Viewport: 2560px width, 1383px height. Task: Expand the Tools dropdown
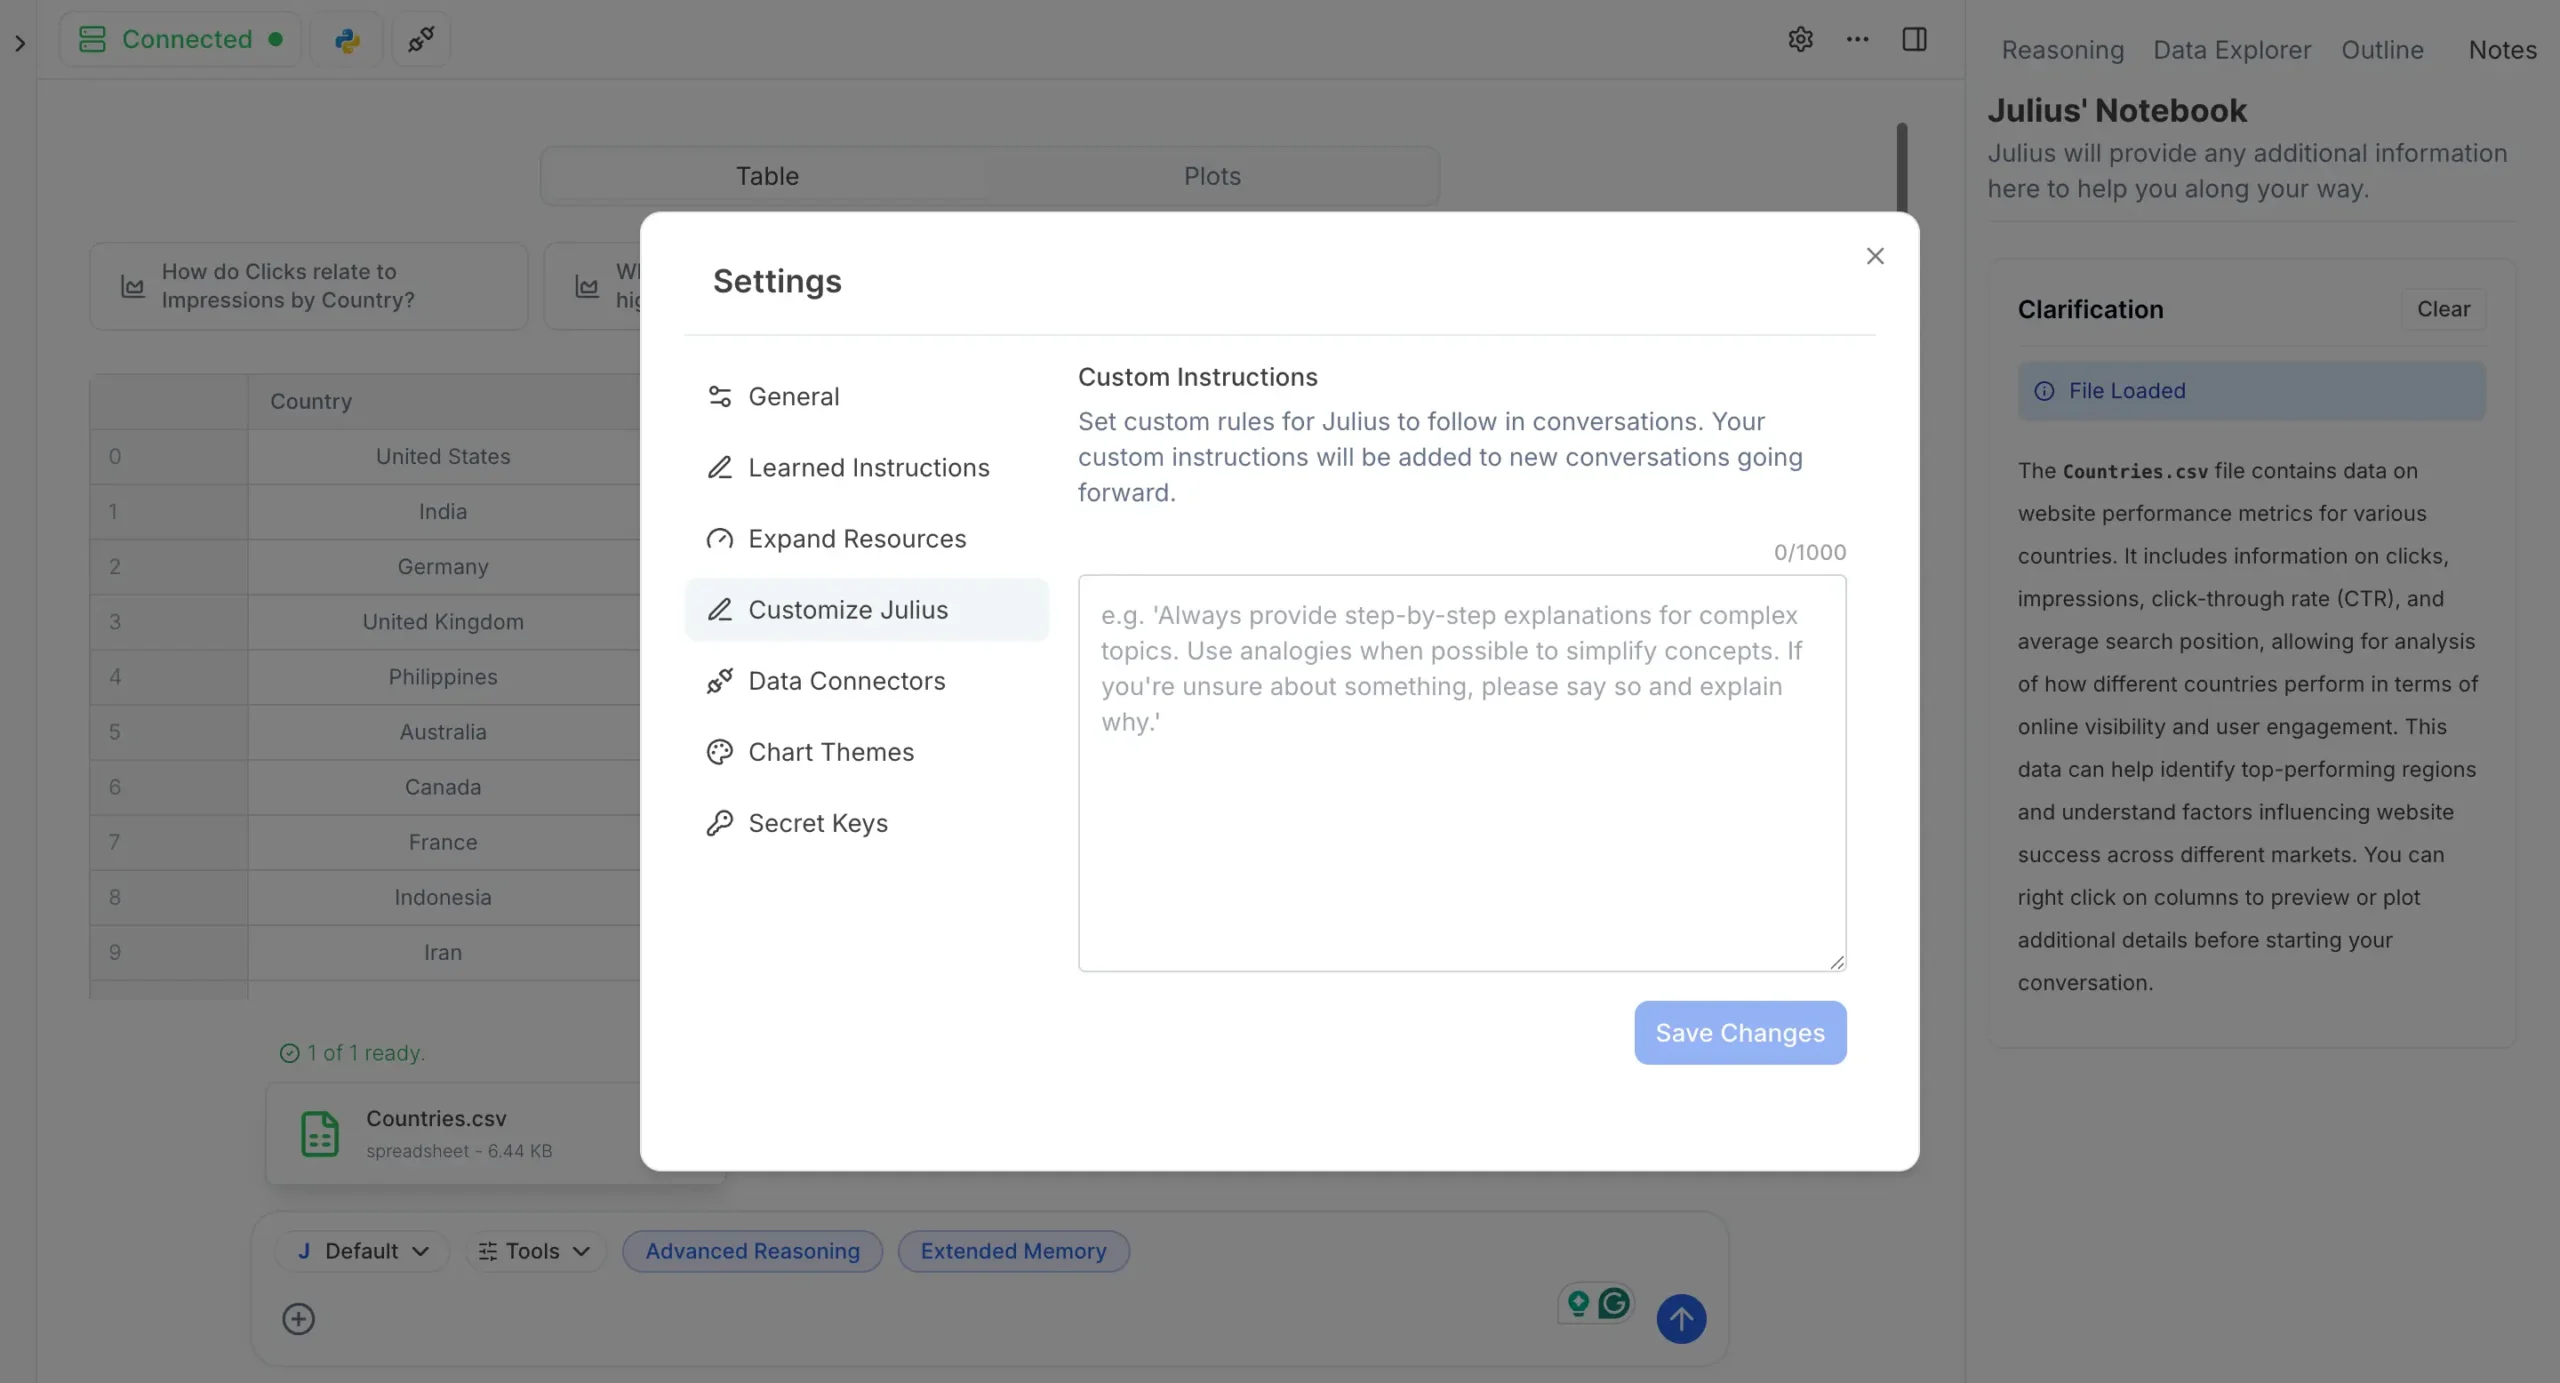click(534, 1251)
